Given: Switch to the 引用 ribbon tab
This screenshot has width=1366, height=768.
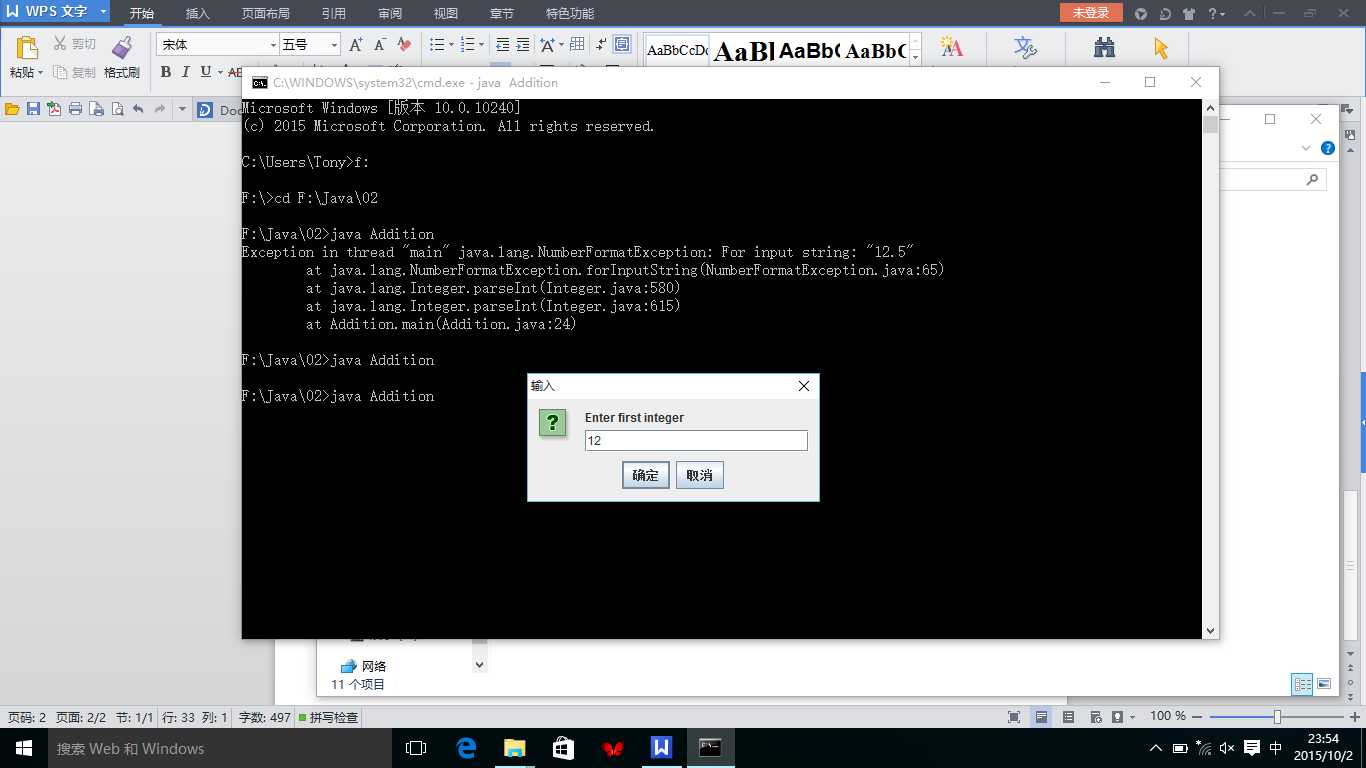Looking at the screenshot, I should point(334,14).
